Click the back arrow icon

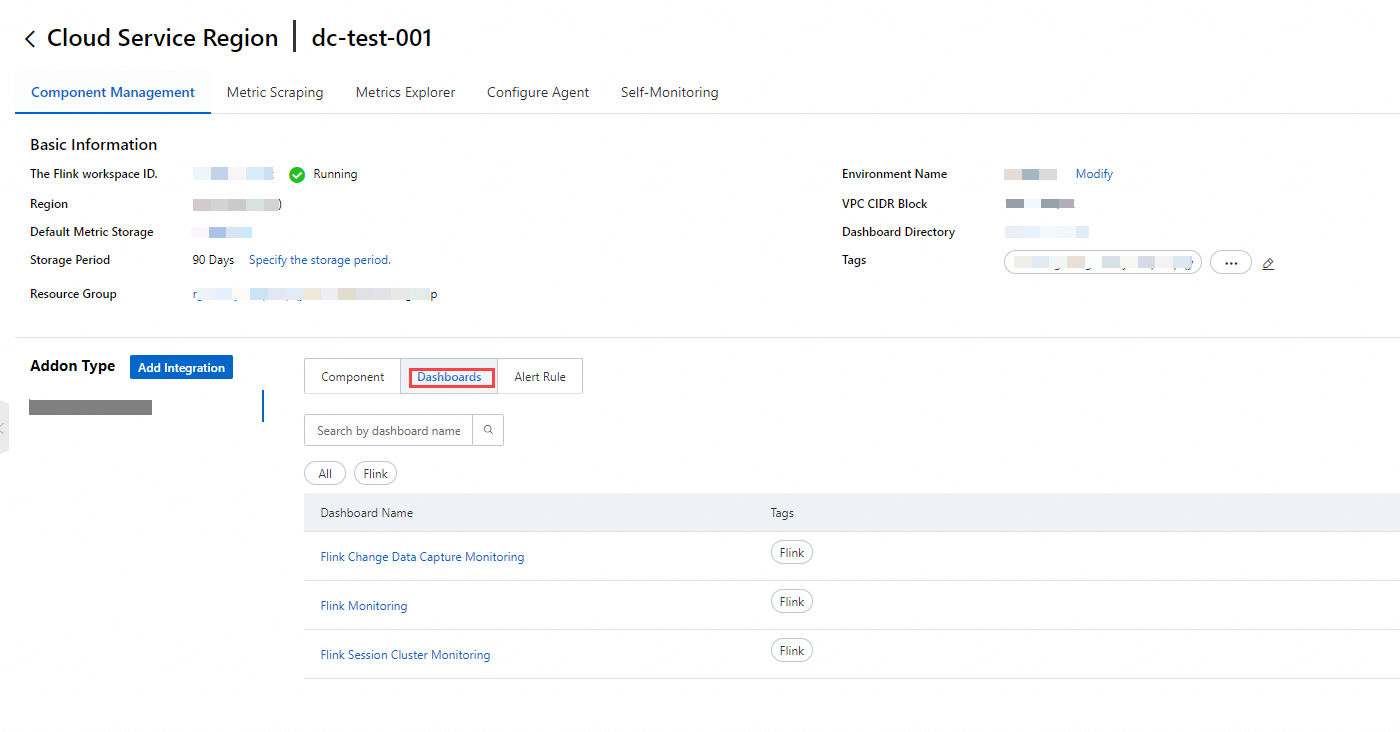pyautogui.click(x=30, y=39)
